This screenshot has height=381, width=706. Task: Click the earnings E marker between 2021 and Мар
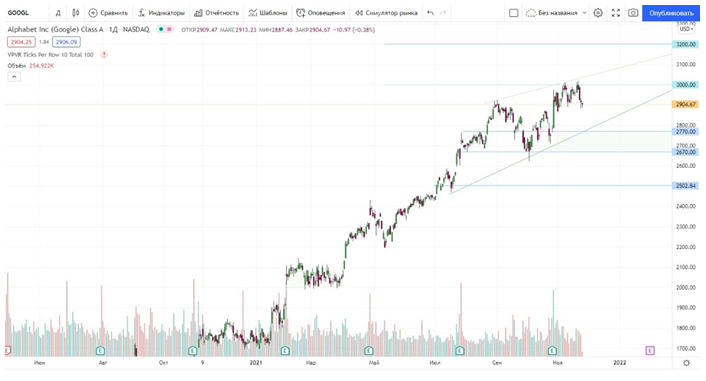(x=285, y=350)
